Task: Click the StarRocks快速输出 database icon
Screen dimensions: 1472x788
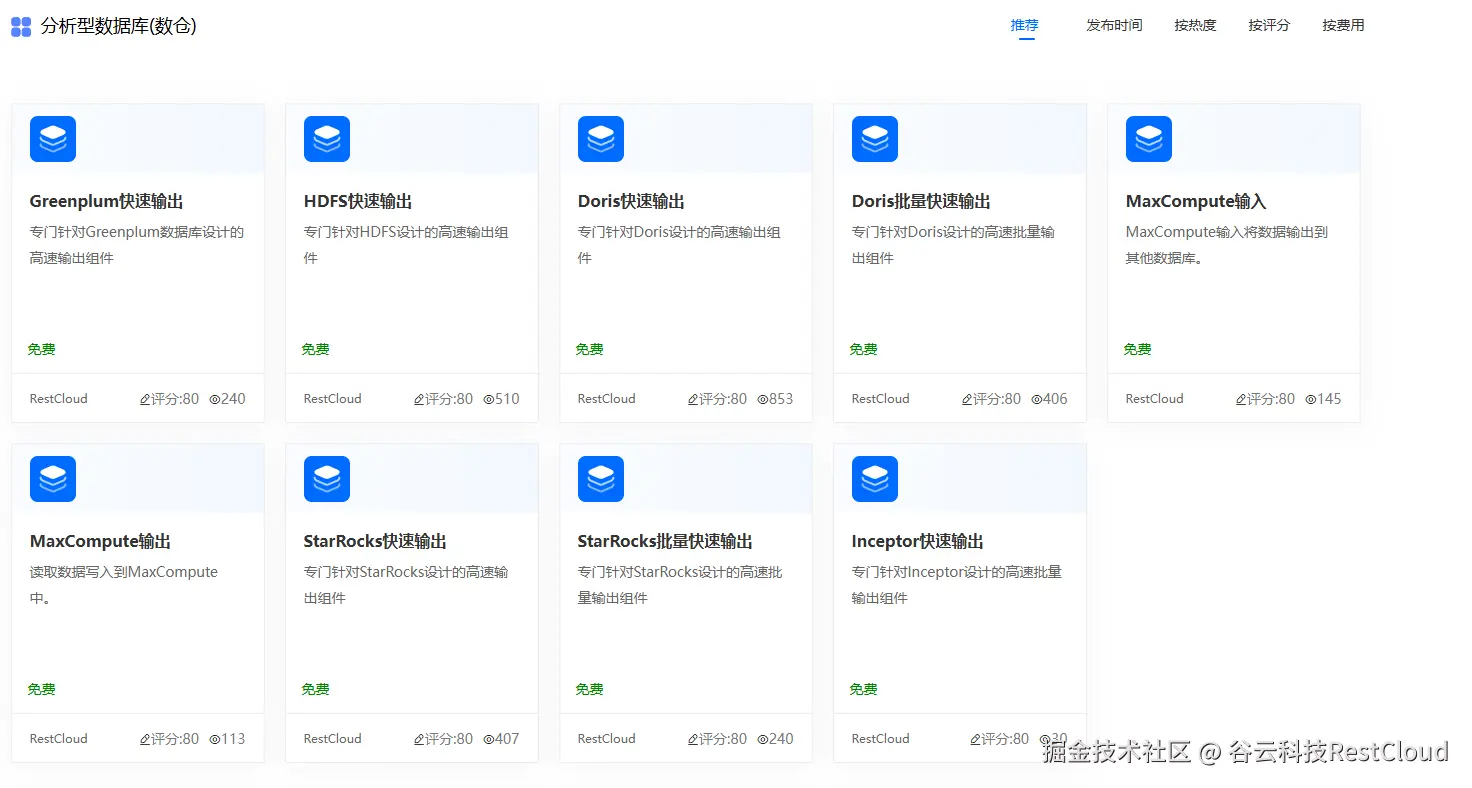Action: (x=326, y=478)
